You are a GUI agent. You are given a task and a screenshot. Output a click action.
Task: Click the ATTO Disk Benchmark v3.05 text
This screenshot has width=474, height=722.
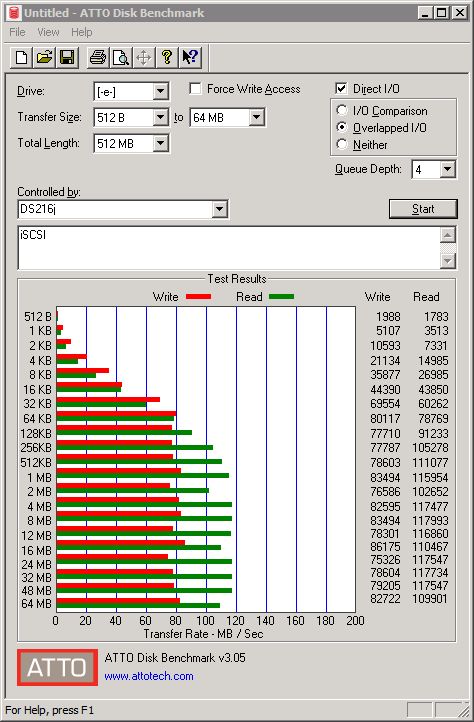[x=175, y=658]
